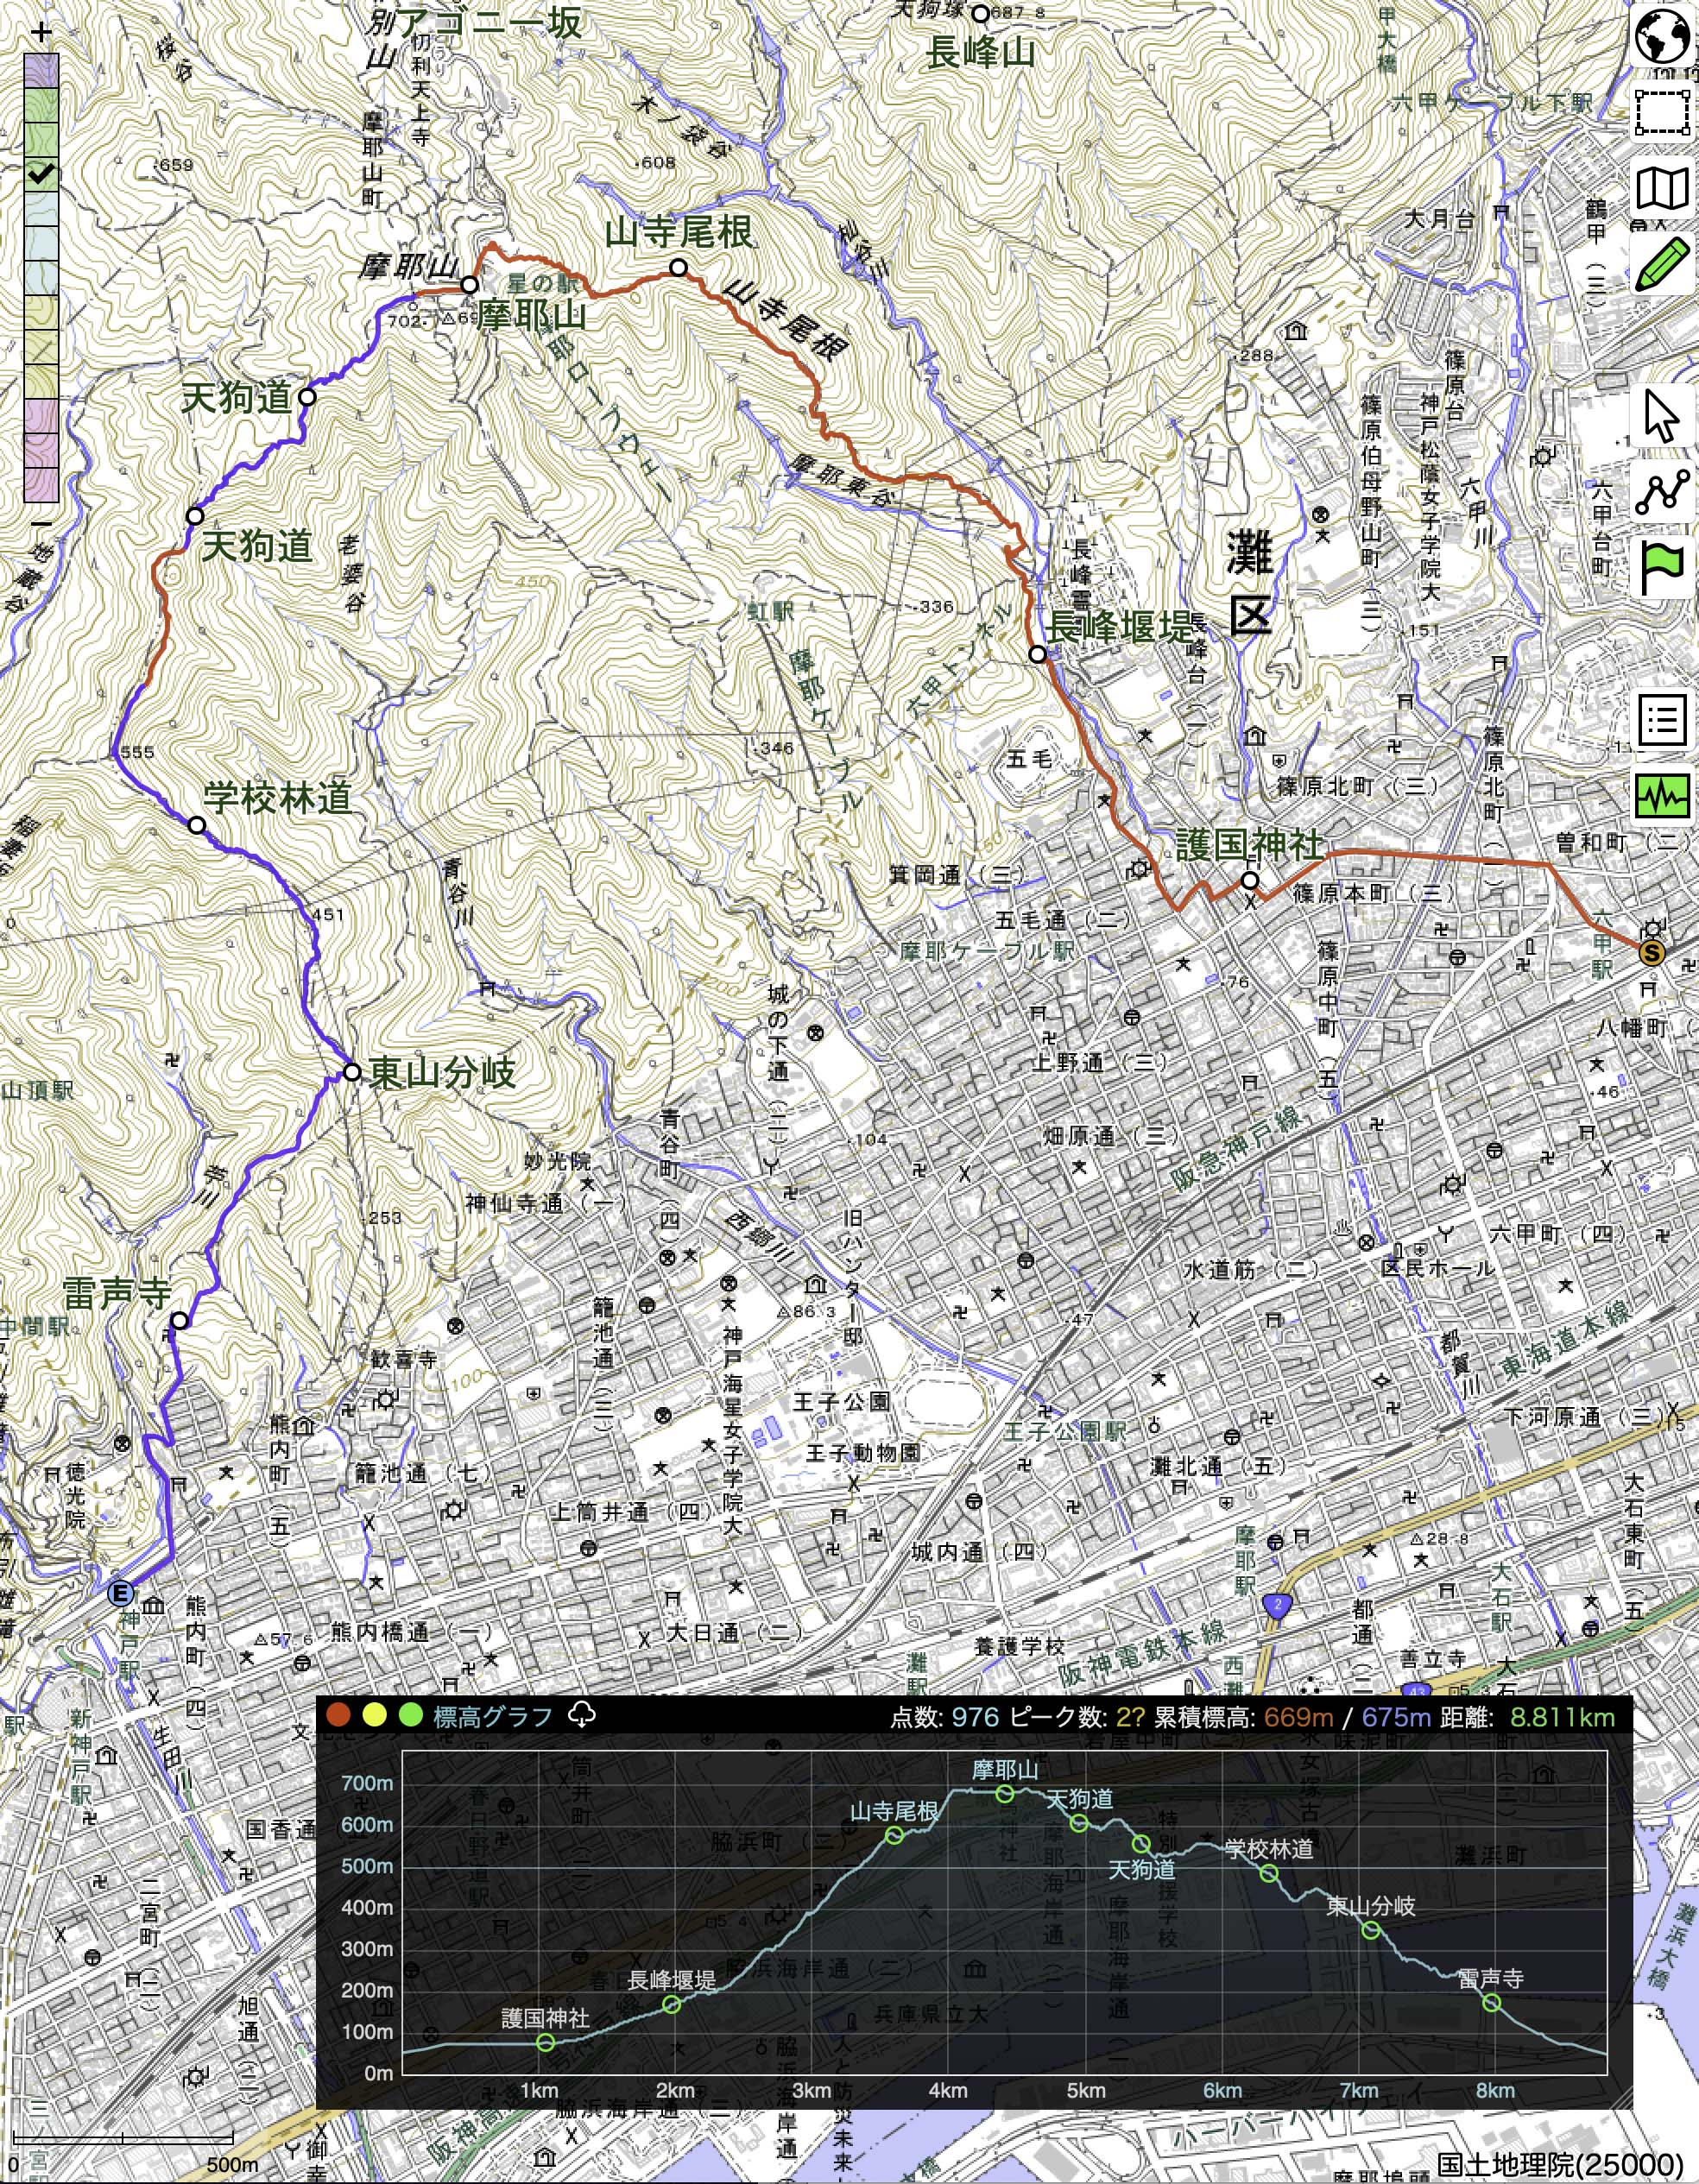The height and width of the screenshot is (2184, 1699).
Task: Toggle the green flag waypoint tool
Action: (x=1662, y=569)
